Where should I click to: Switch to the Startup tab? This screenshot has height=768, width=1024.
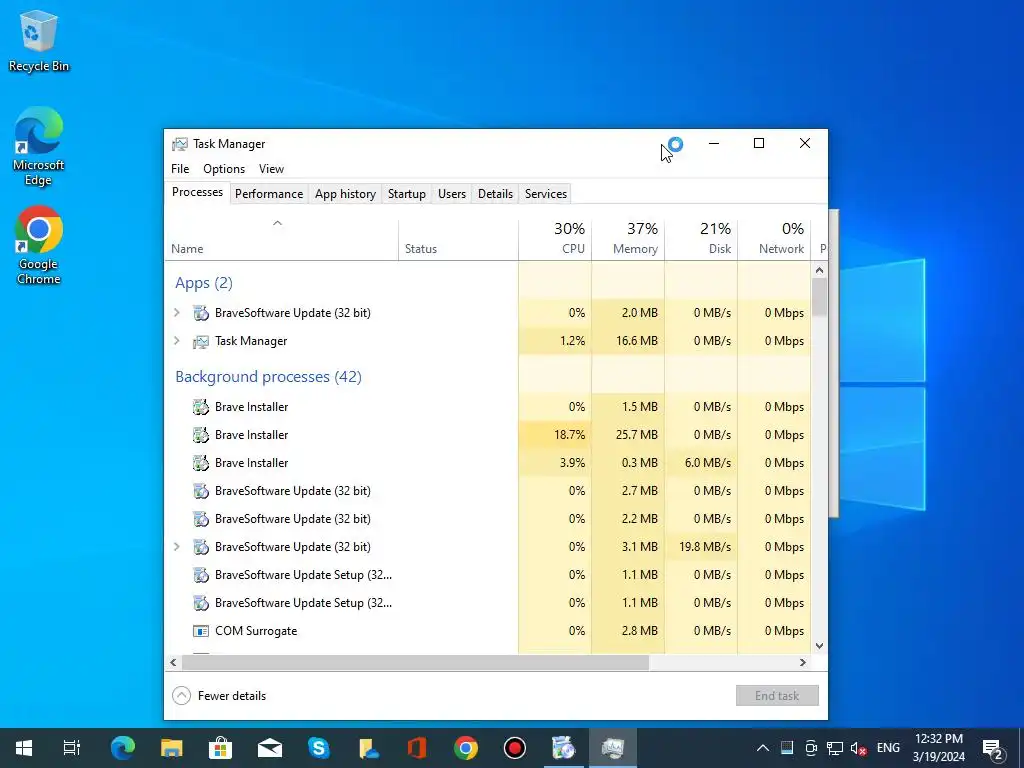tap(406, 194)
